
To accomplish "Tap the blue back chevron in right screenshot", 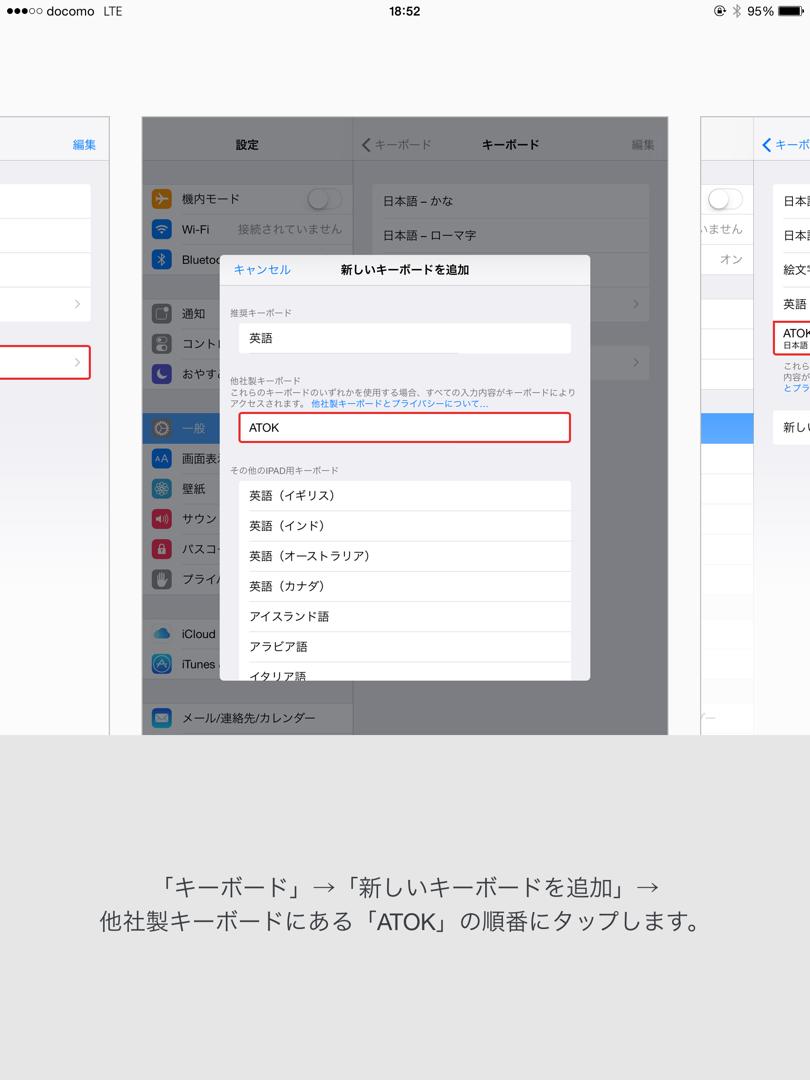I will (x=767, y=145).
